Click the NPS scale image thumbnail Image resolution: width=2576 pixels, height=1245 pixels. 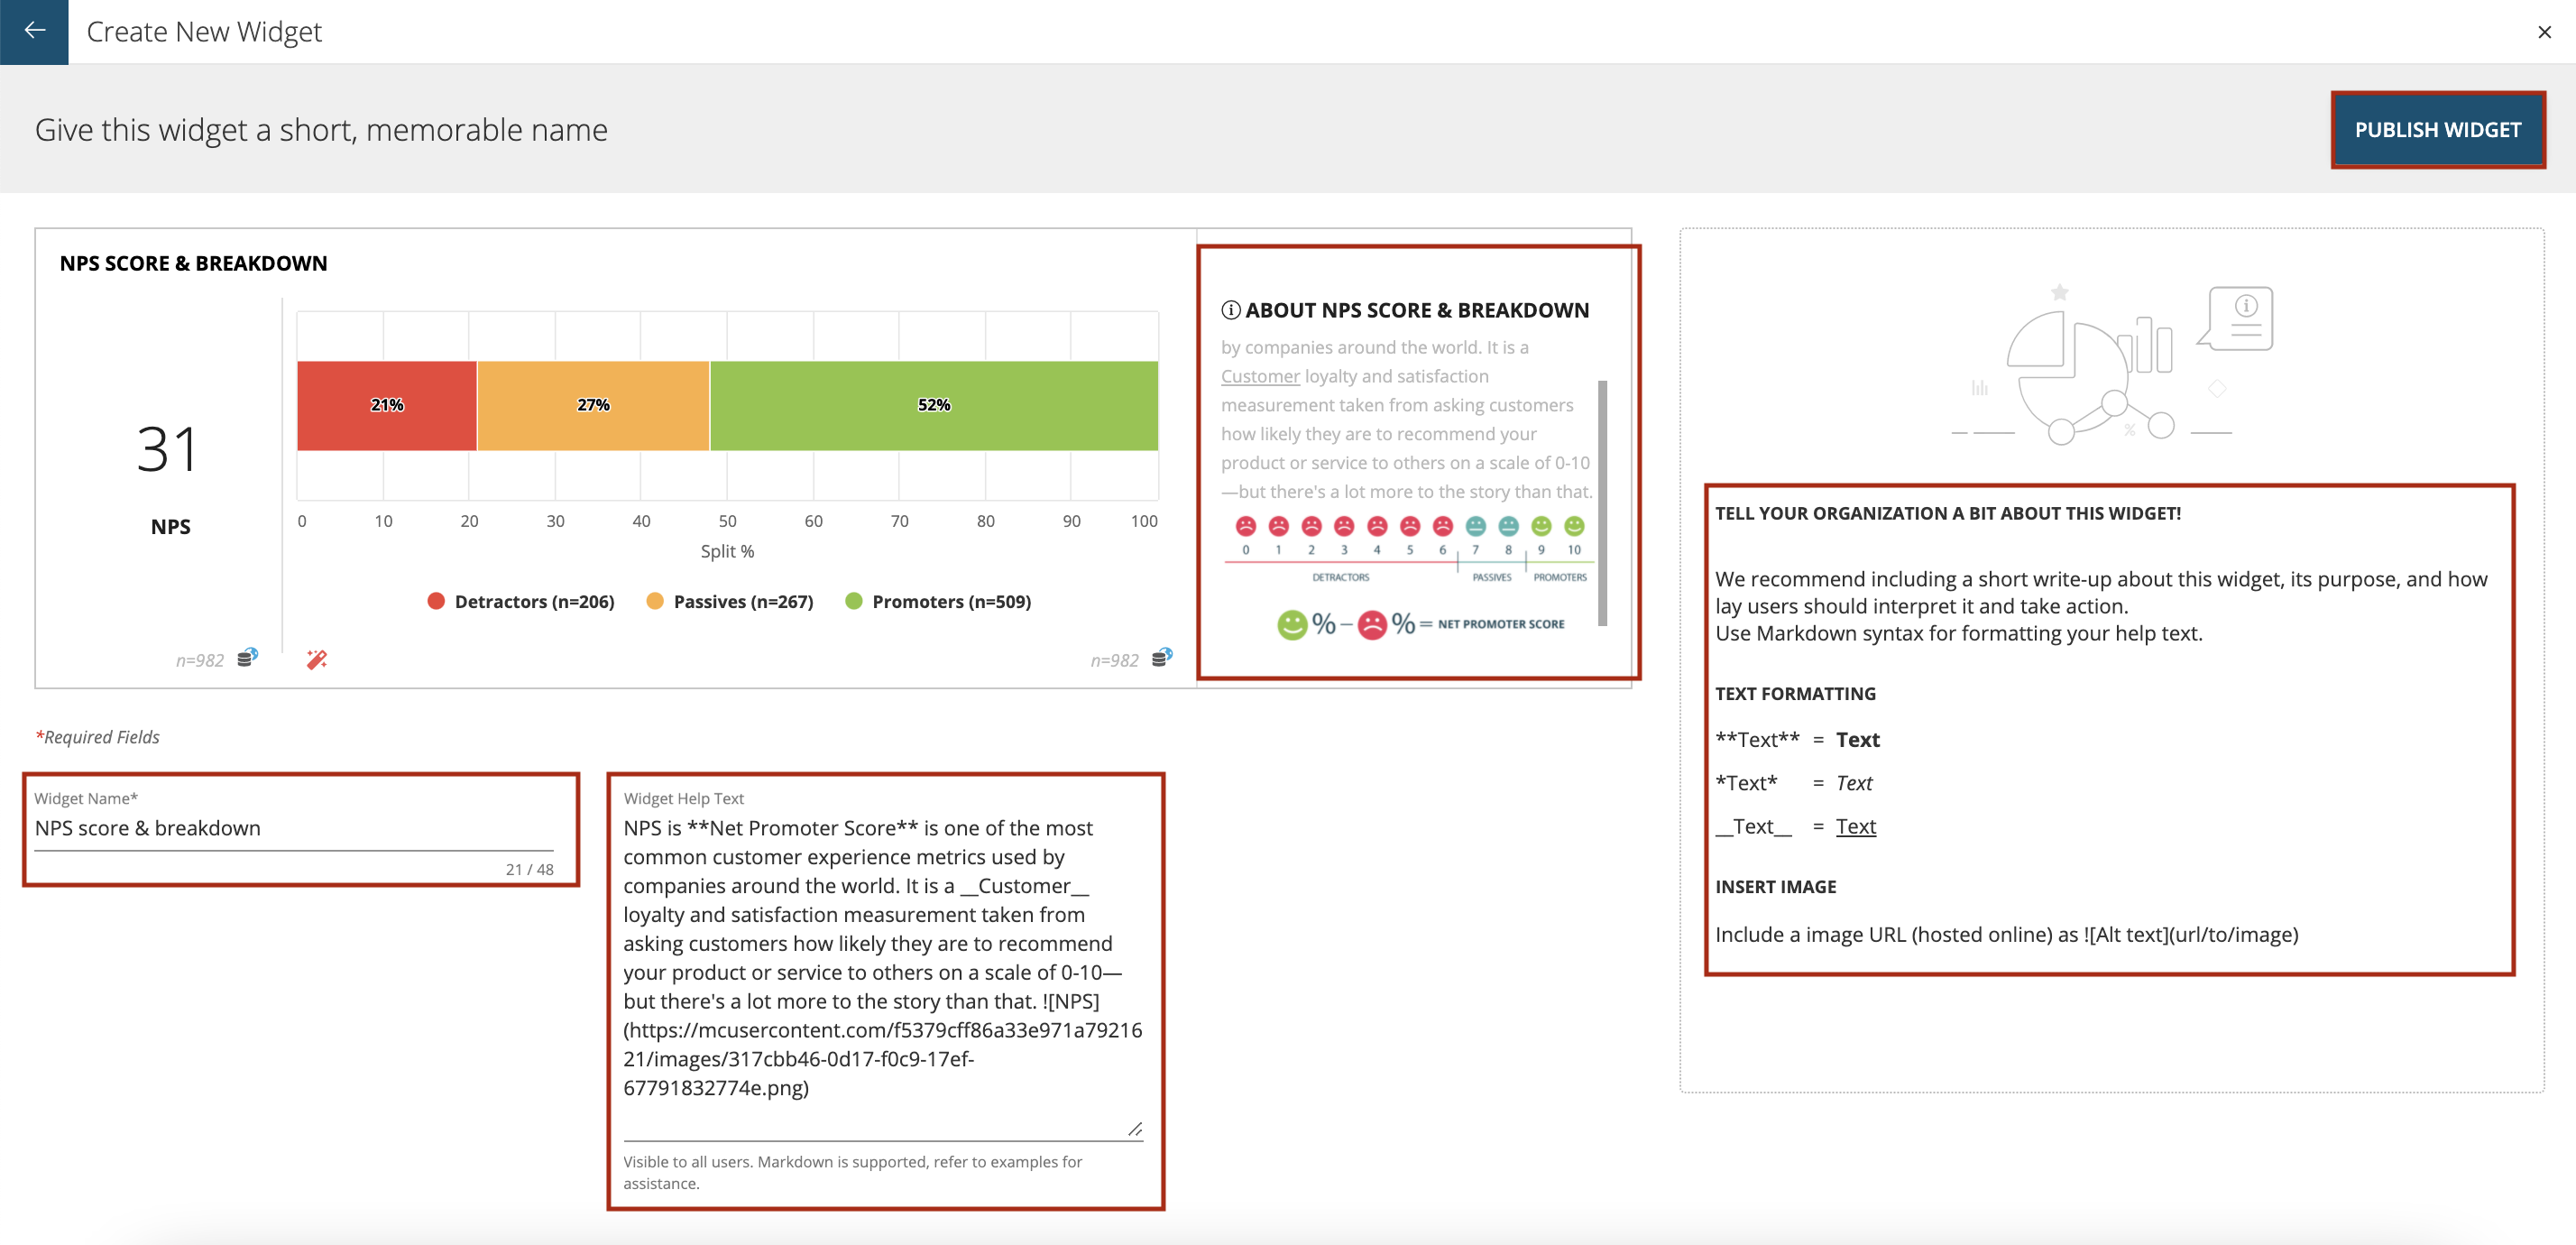[x=1408, y=577]
